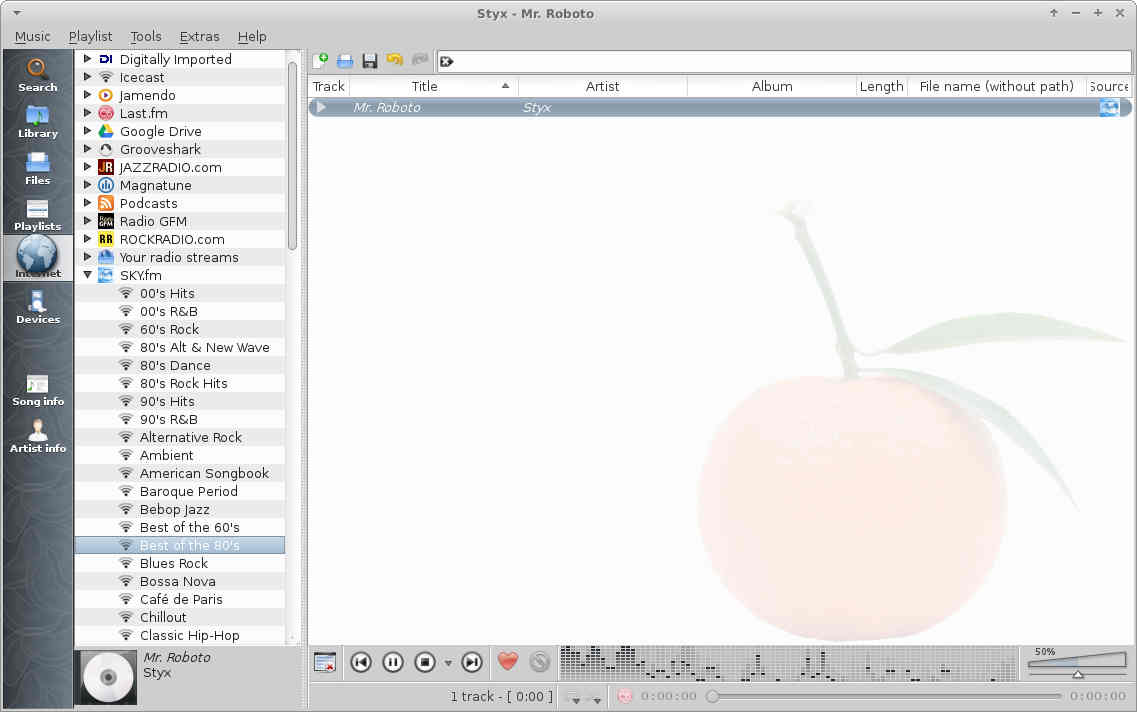Viewport: 1137px width, 712px height.
Task: Sort playlist by the Artist column header
Action: click(x=603, y=86)
